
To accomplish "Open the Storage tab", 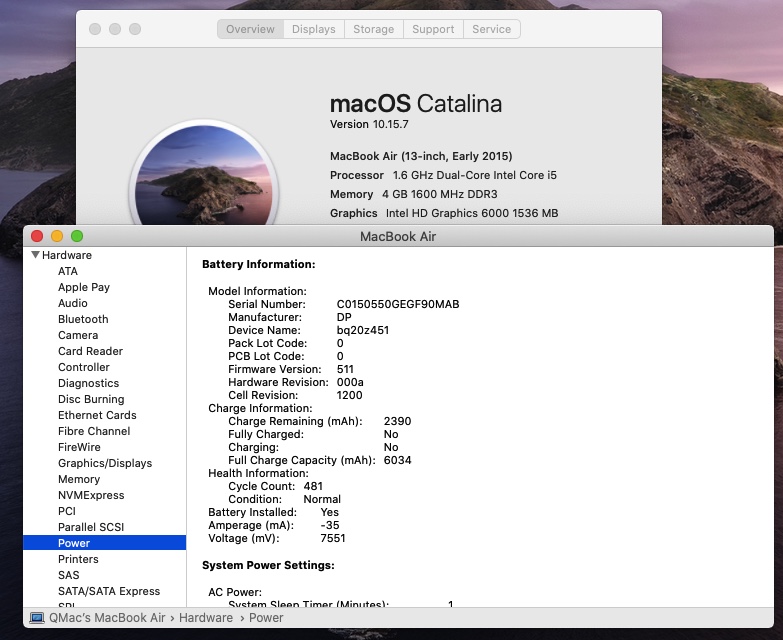I will (373, 29).
